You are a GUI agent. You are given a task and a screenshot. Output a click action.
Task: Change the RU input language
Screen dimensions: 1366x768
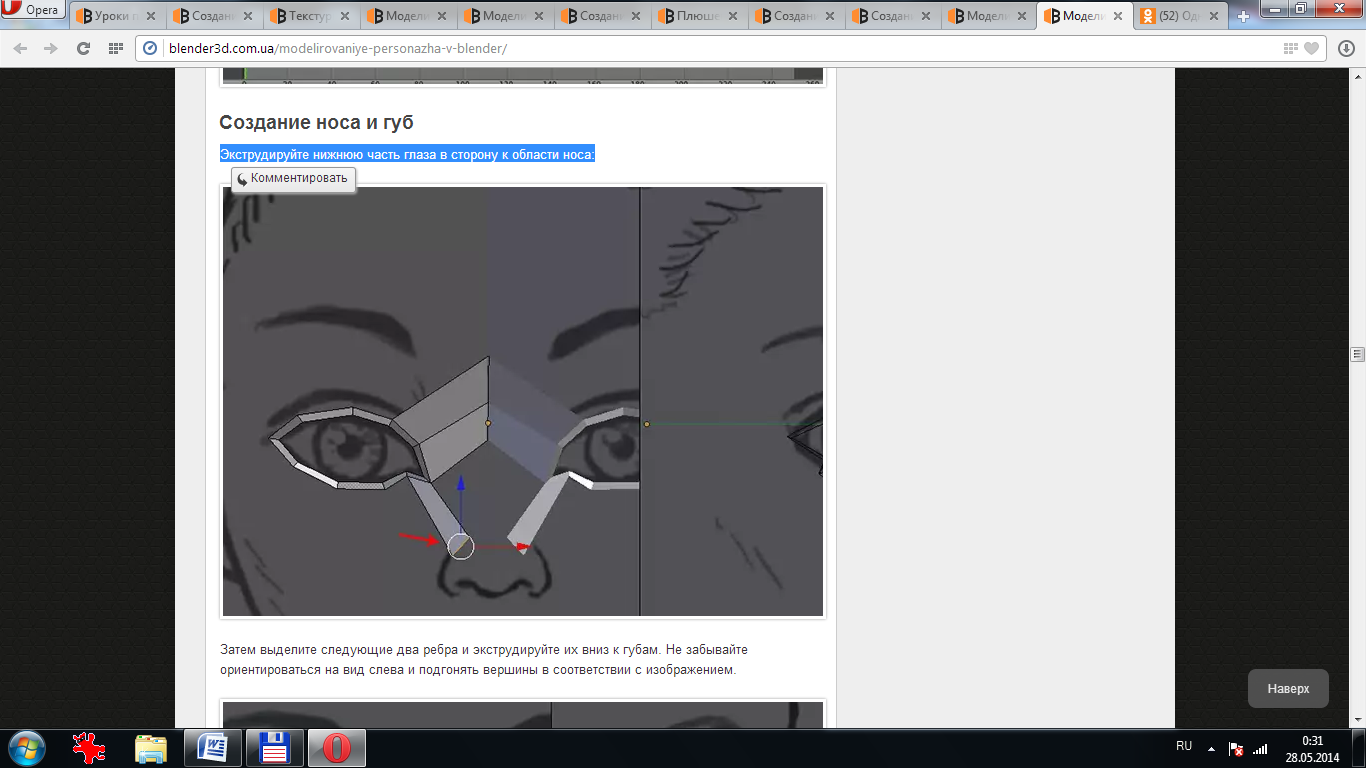coord(1184,746)
